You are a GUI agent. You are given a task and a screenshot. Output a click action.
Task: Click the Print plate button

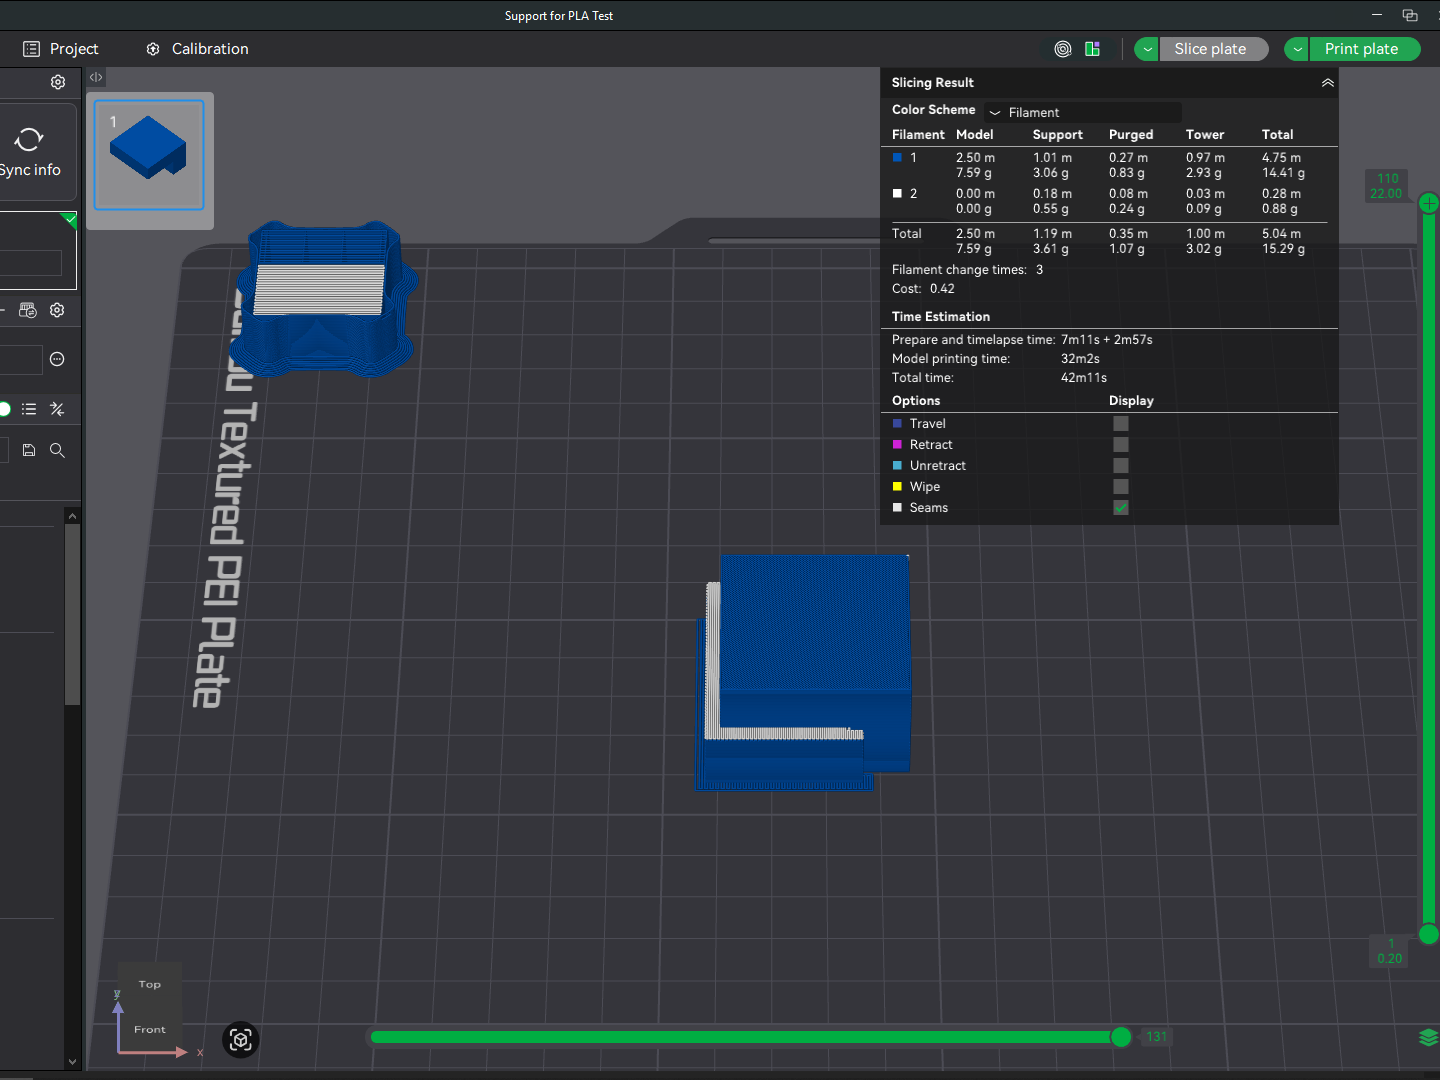[1361, 49]
